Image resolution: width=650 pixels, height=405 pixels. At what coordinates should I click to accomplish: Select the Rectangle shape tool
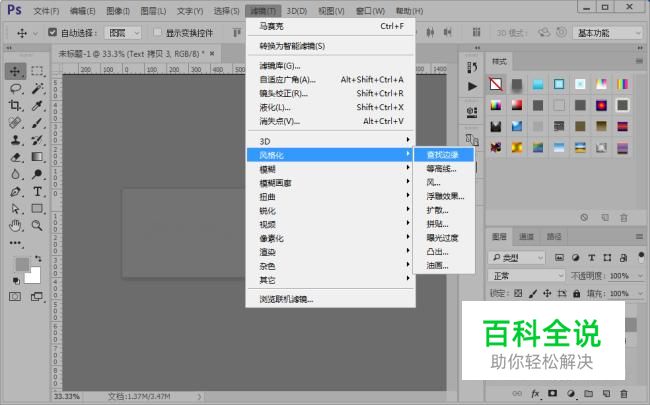(37, 209)
